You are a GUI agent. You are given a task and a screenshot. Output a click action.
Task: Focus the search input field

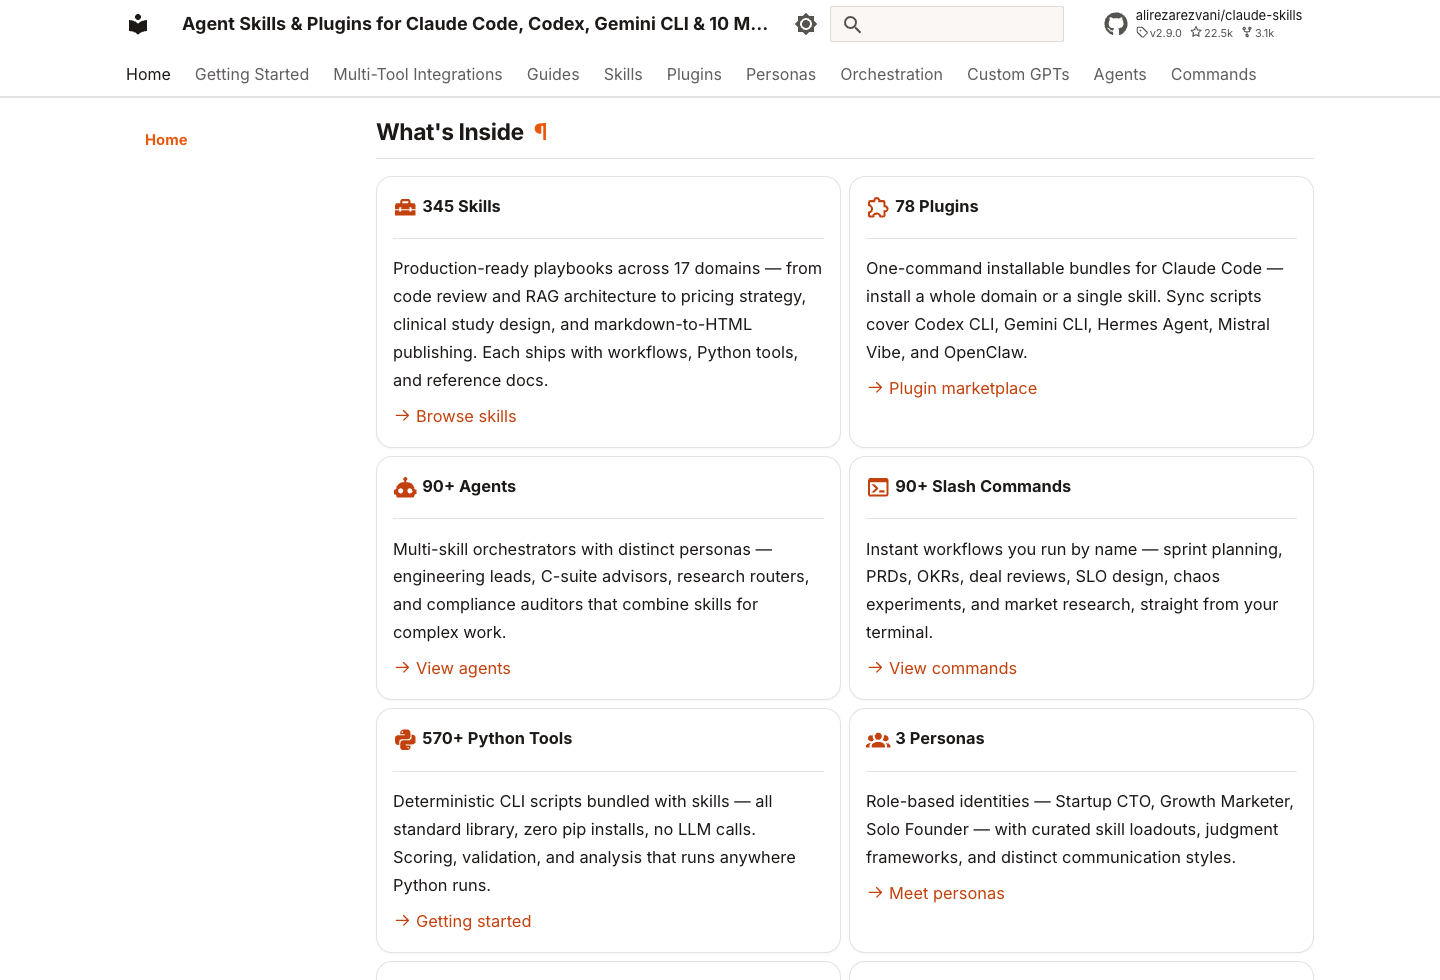[x=947, y=24]
